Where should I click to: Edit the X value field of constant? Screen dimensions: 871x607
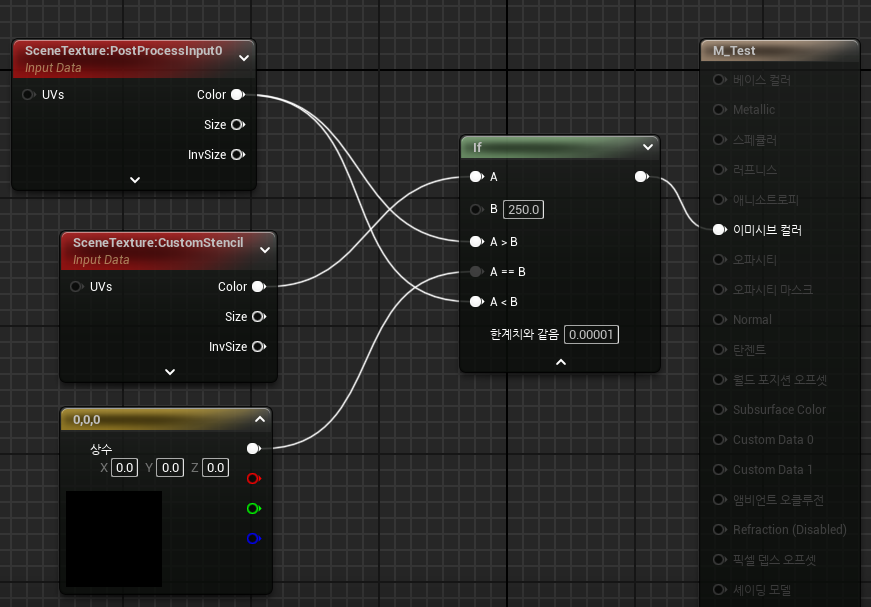[x=124, y=468]
